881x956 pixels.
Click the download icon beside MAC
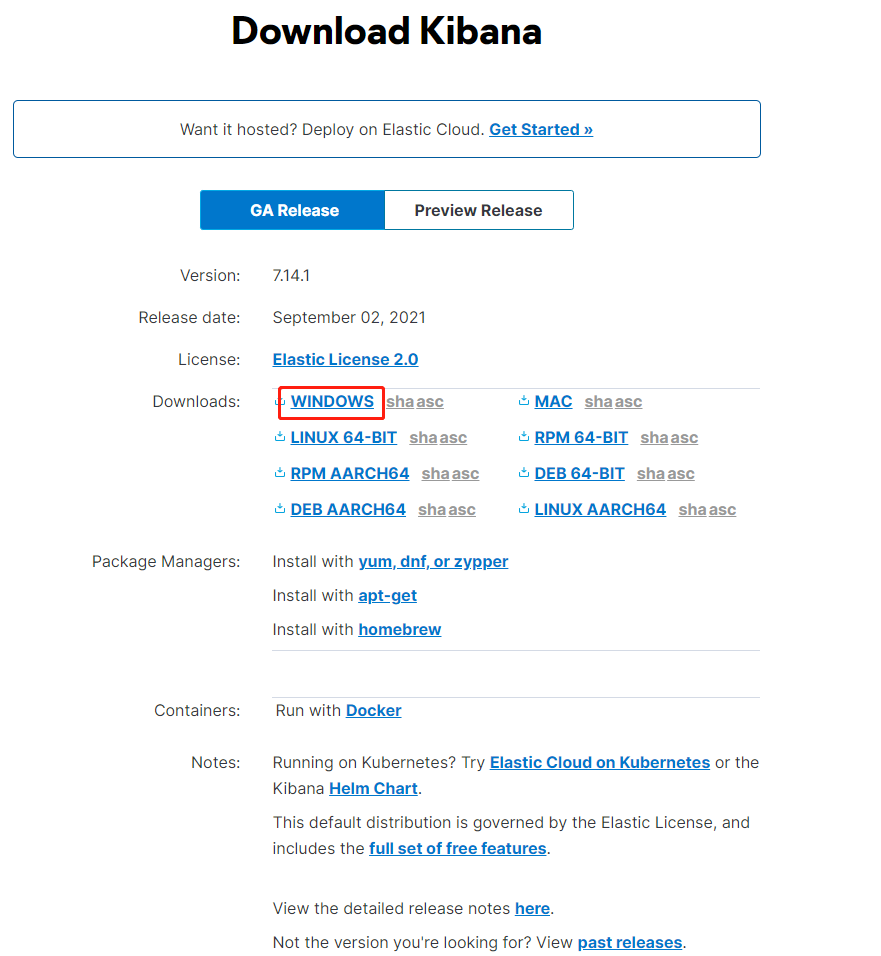click(x=524, y=402)
